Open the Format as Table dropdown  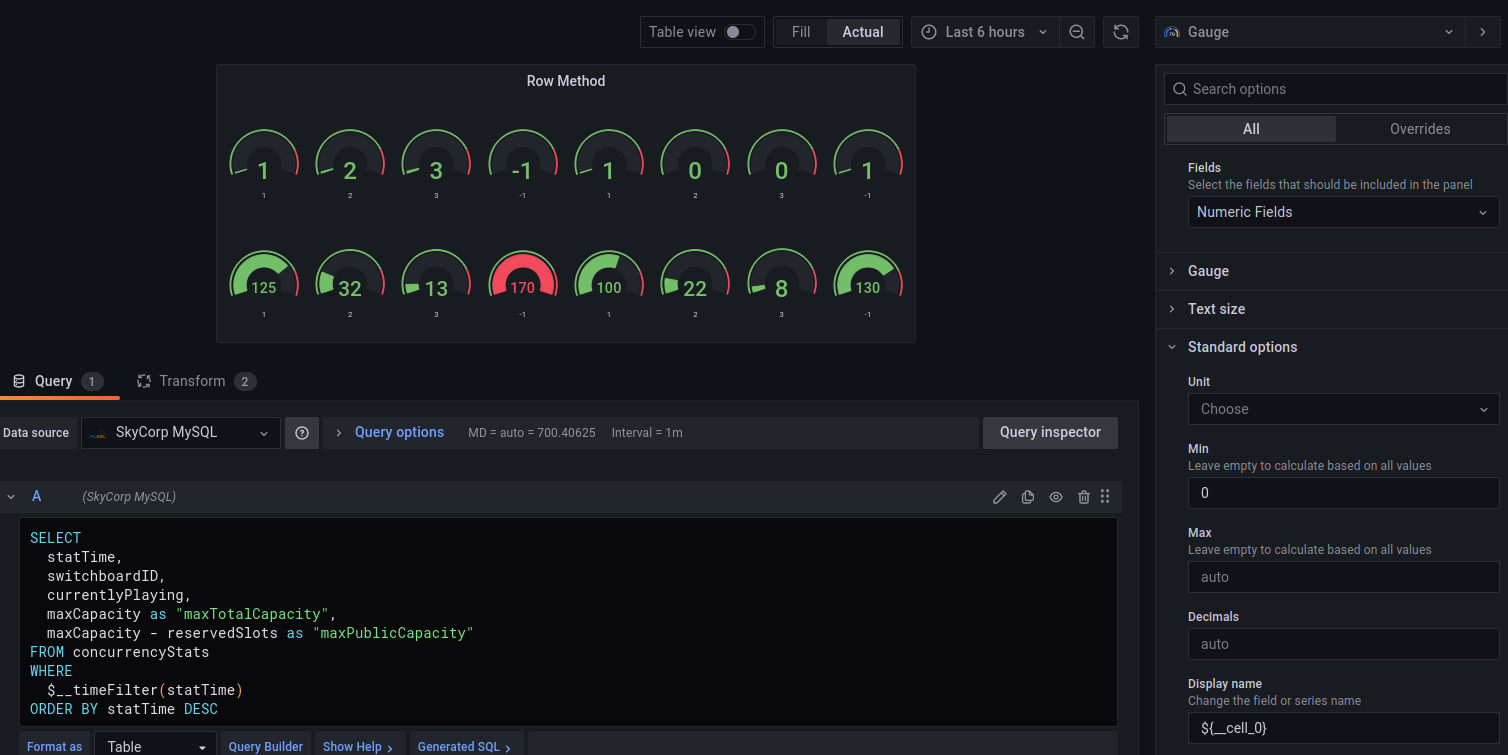[155, 746]
